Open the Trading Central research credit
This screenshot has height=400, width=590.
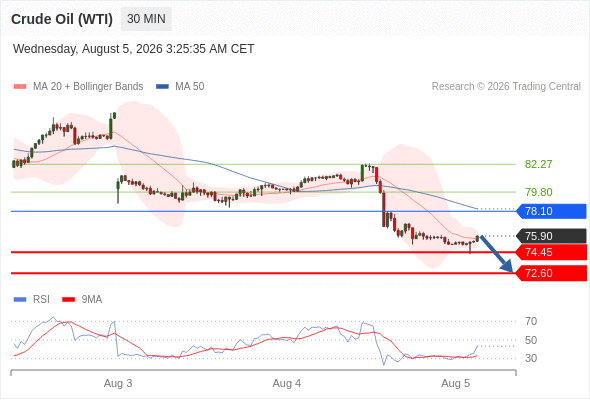tap(506, 87)
